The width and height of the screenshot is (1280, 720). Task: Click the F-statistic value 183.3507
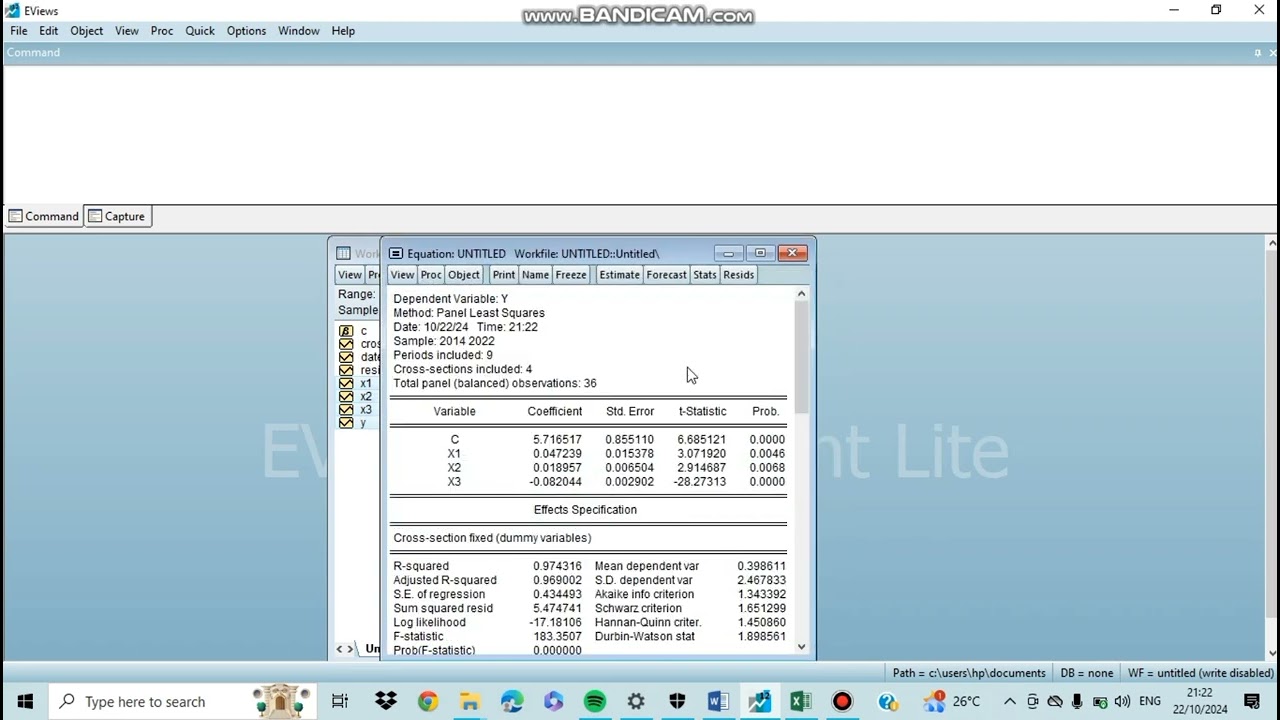click(x=557, y=636)
